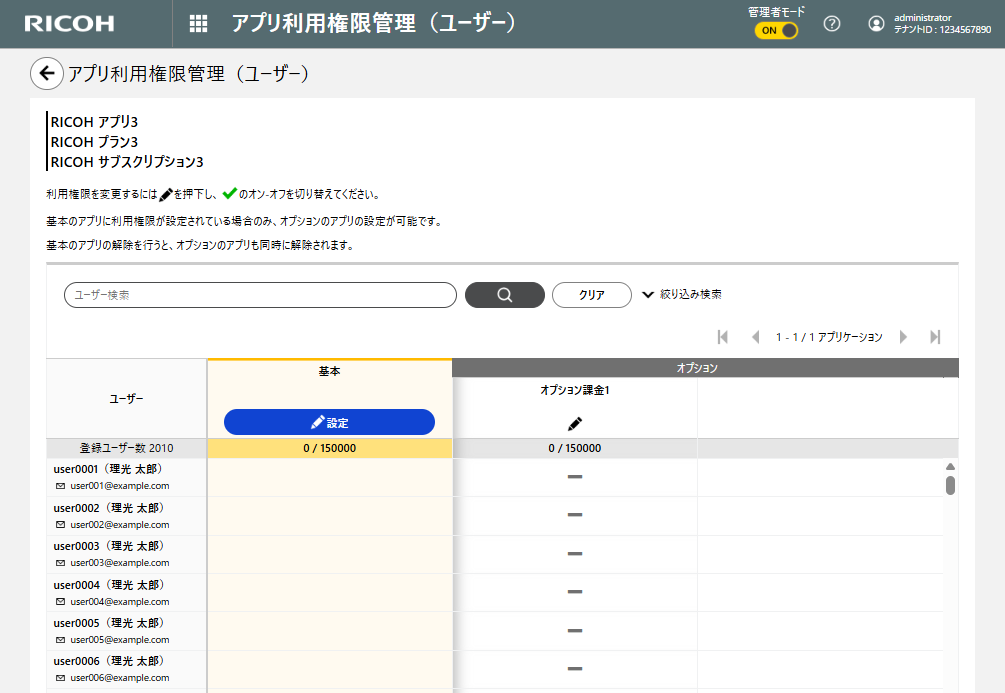1005x693 pixels.
Task: Go to the last page of applications
Action: (935, 337)
